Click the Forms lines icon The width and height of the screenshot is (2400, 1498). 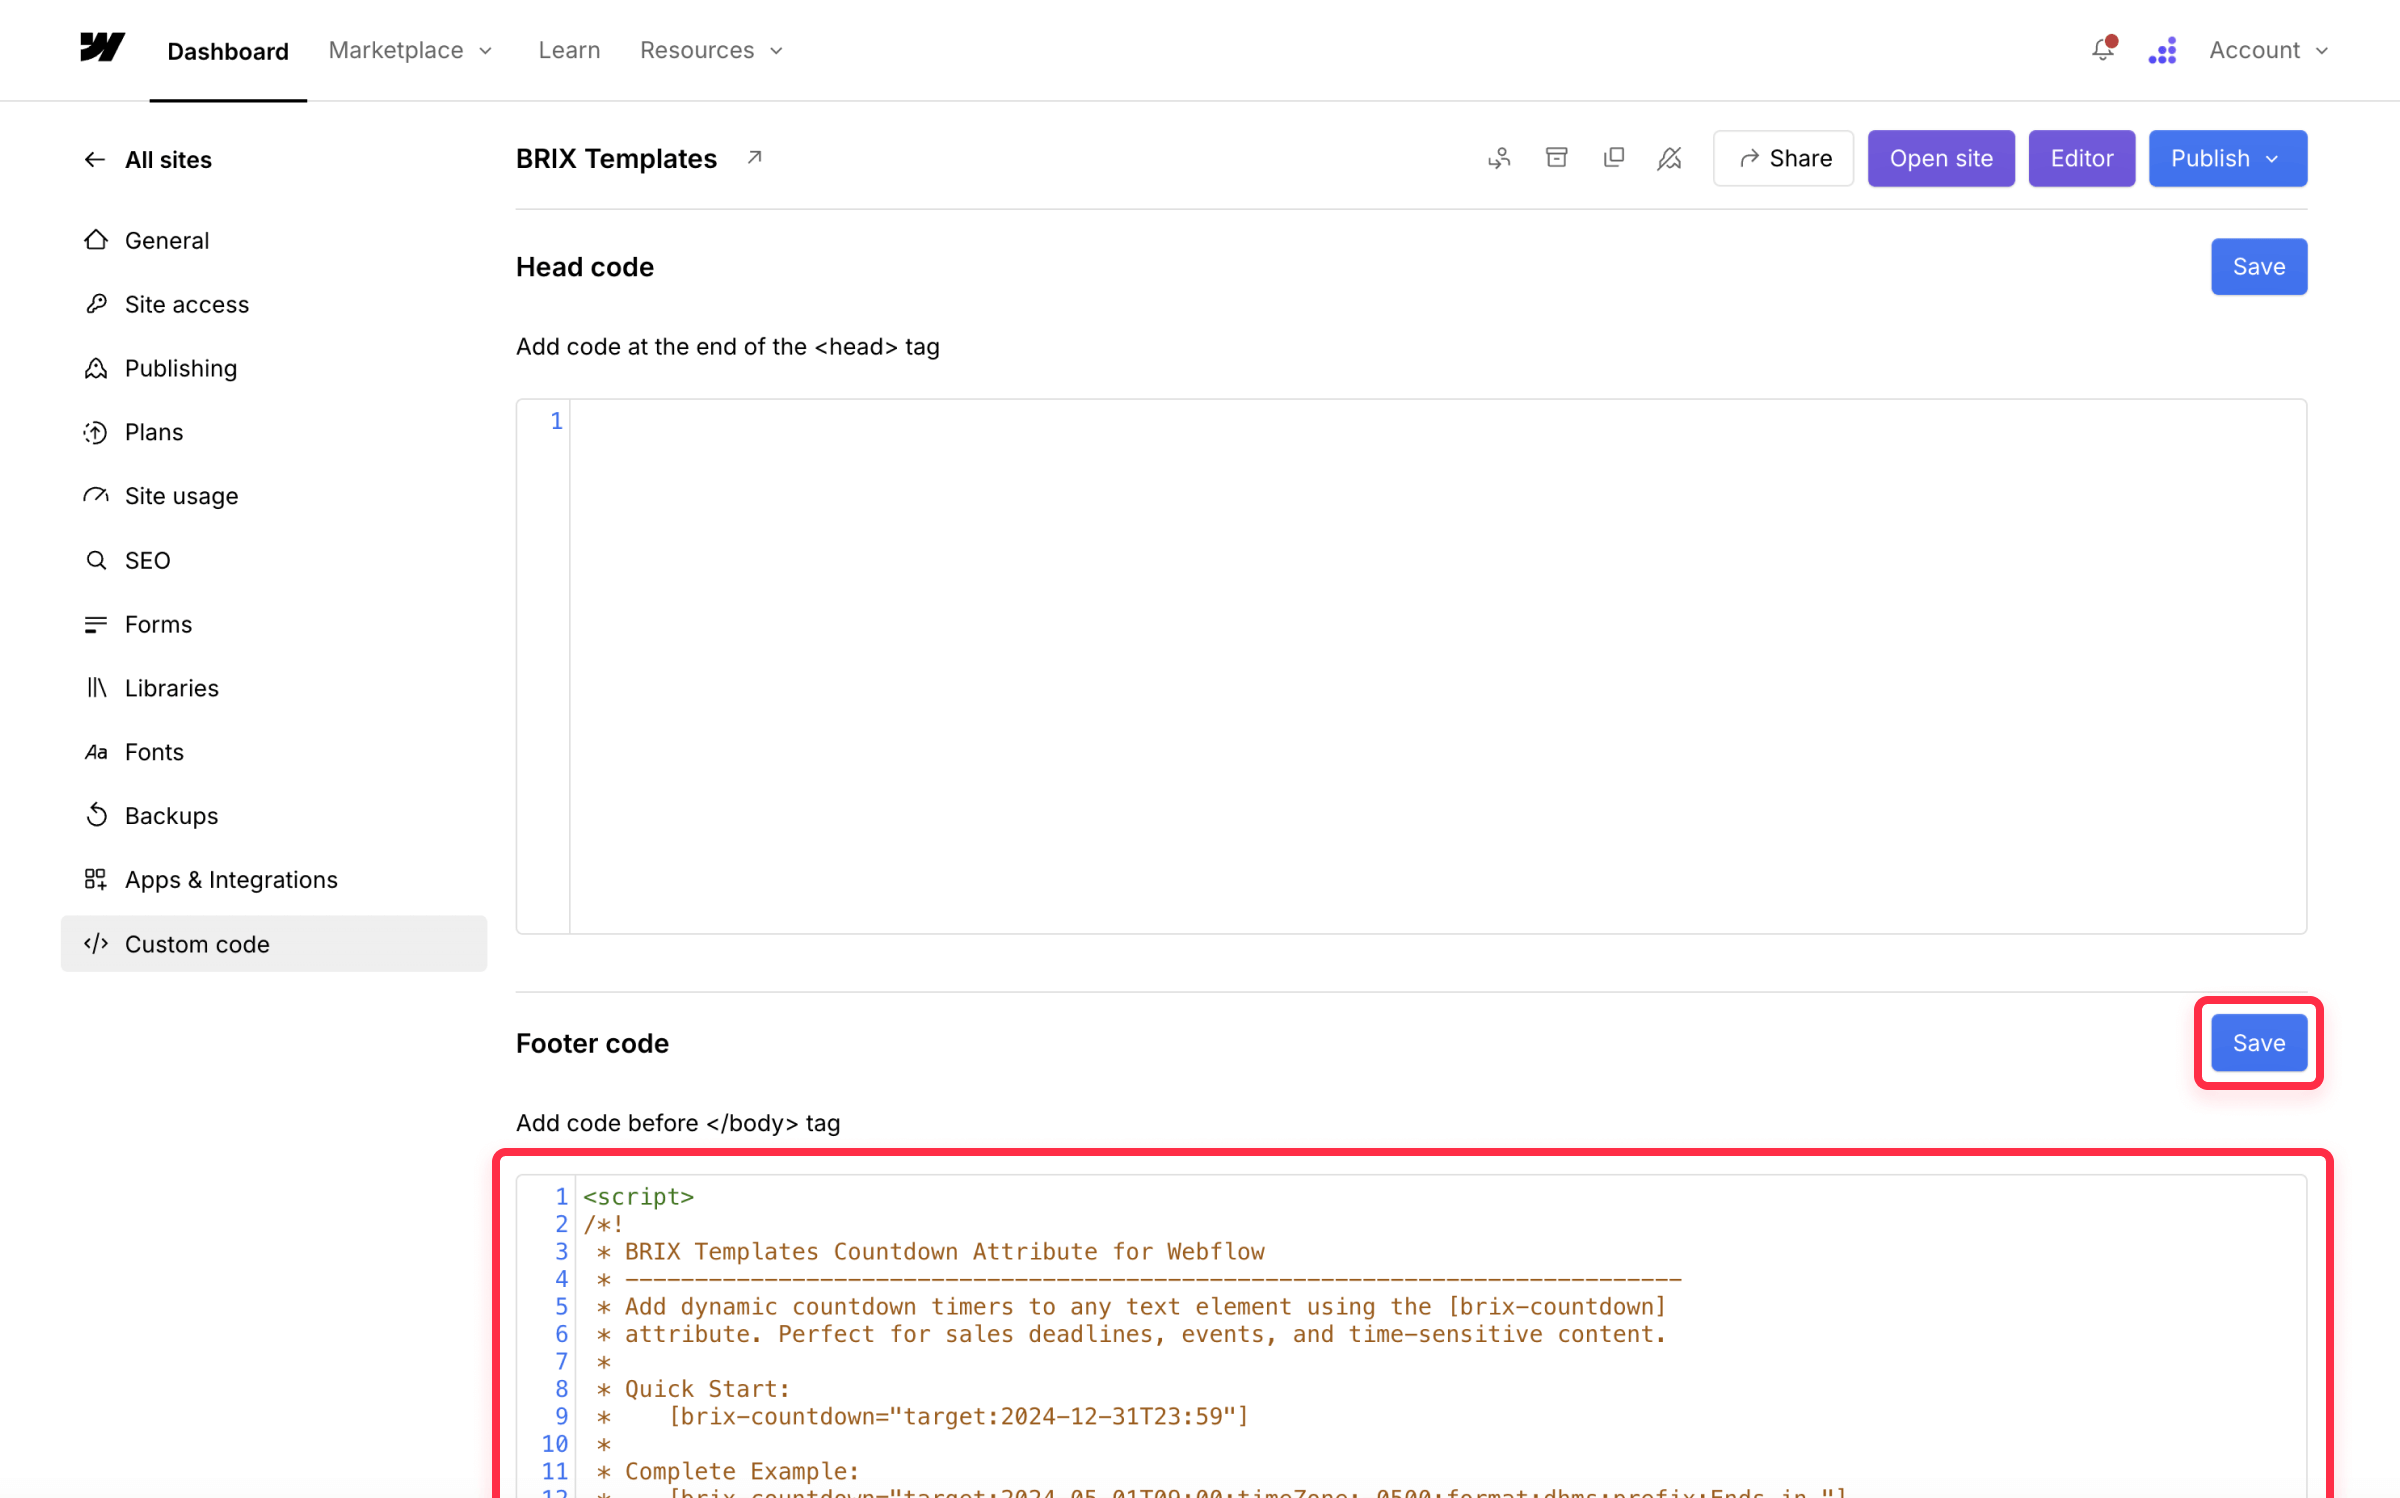point(96,624)
